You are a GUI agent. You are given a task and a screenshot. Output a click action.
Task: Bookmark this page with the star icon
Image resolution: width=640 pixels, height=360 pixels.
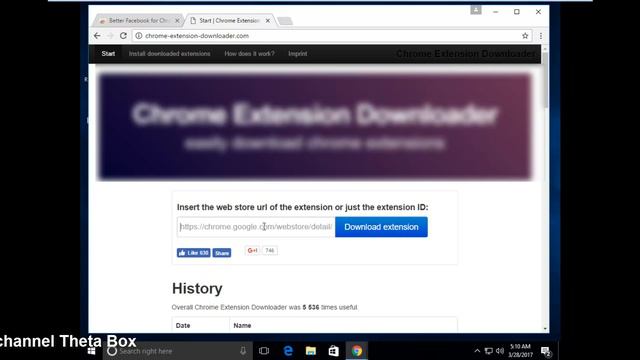pos(525,36)
